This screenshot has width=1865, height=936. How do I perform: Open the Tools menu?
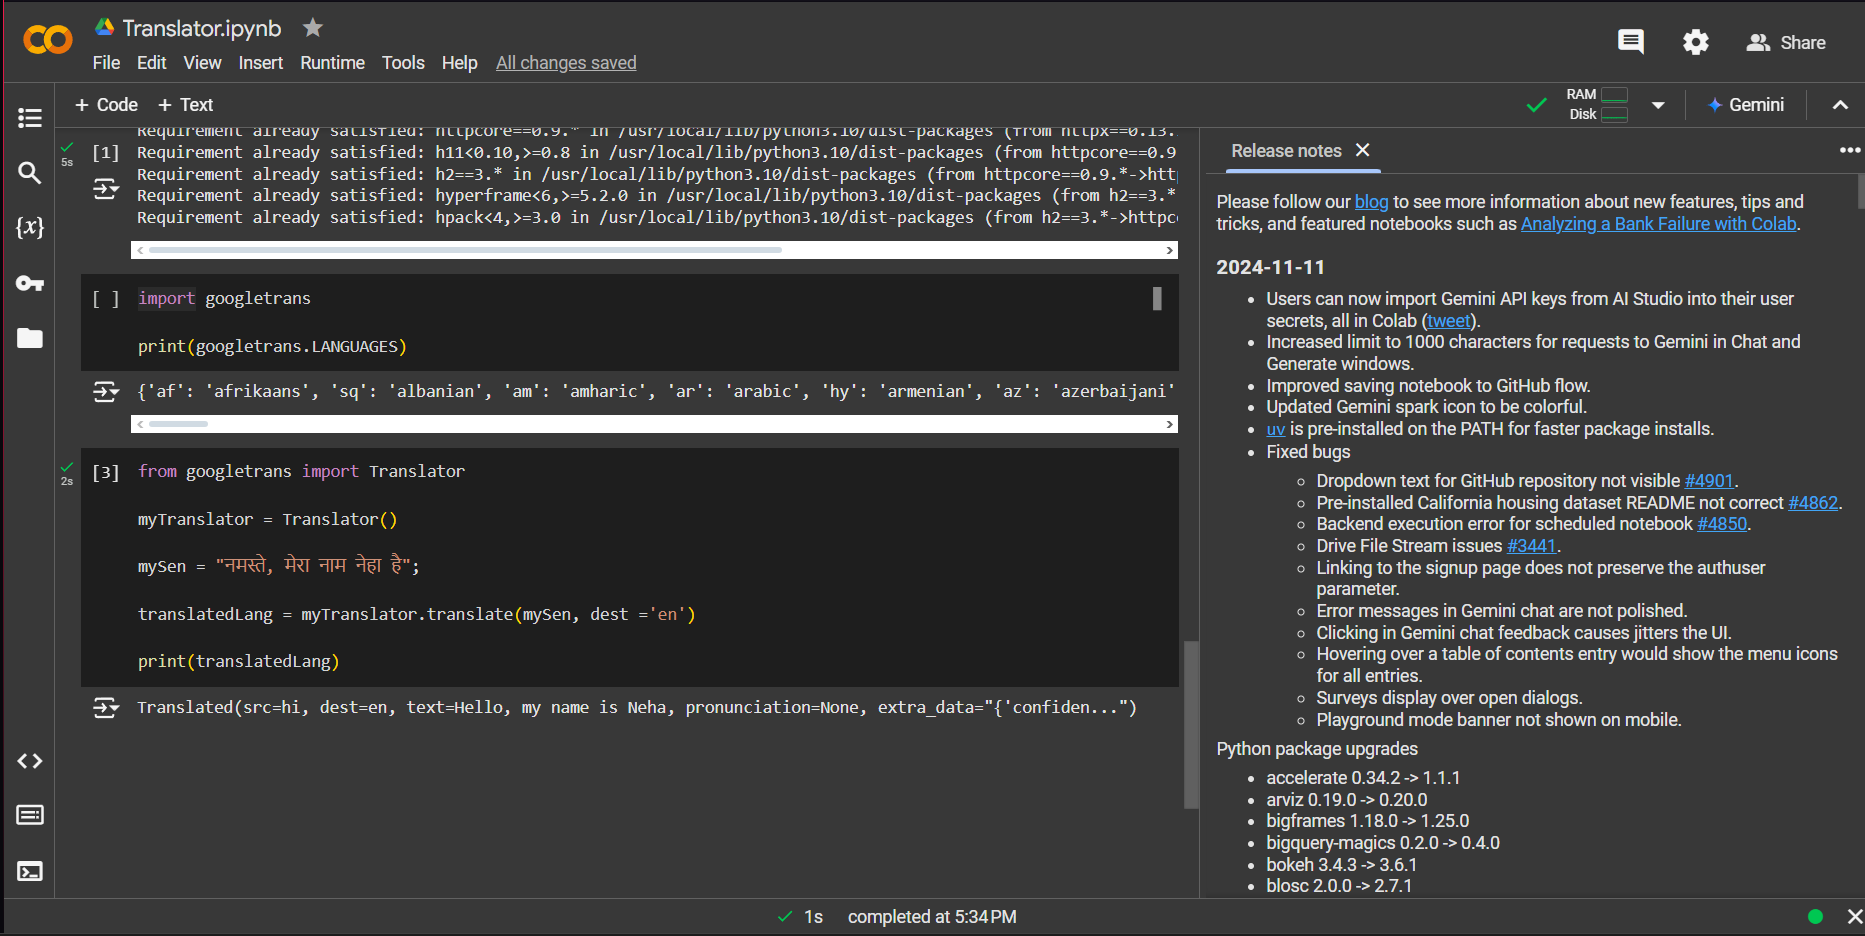click(403, 63)
